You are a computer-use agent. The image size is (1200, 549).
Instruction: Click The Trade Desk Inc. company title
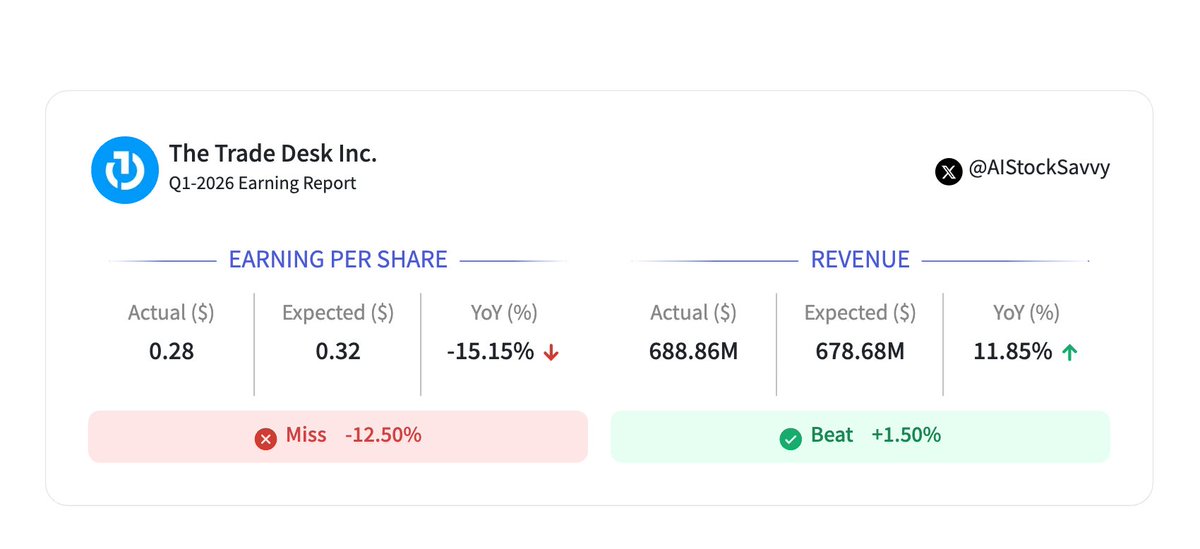[273, 153]
